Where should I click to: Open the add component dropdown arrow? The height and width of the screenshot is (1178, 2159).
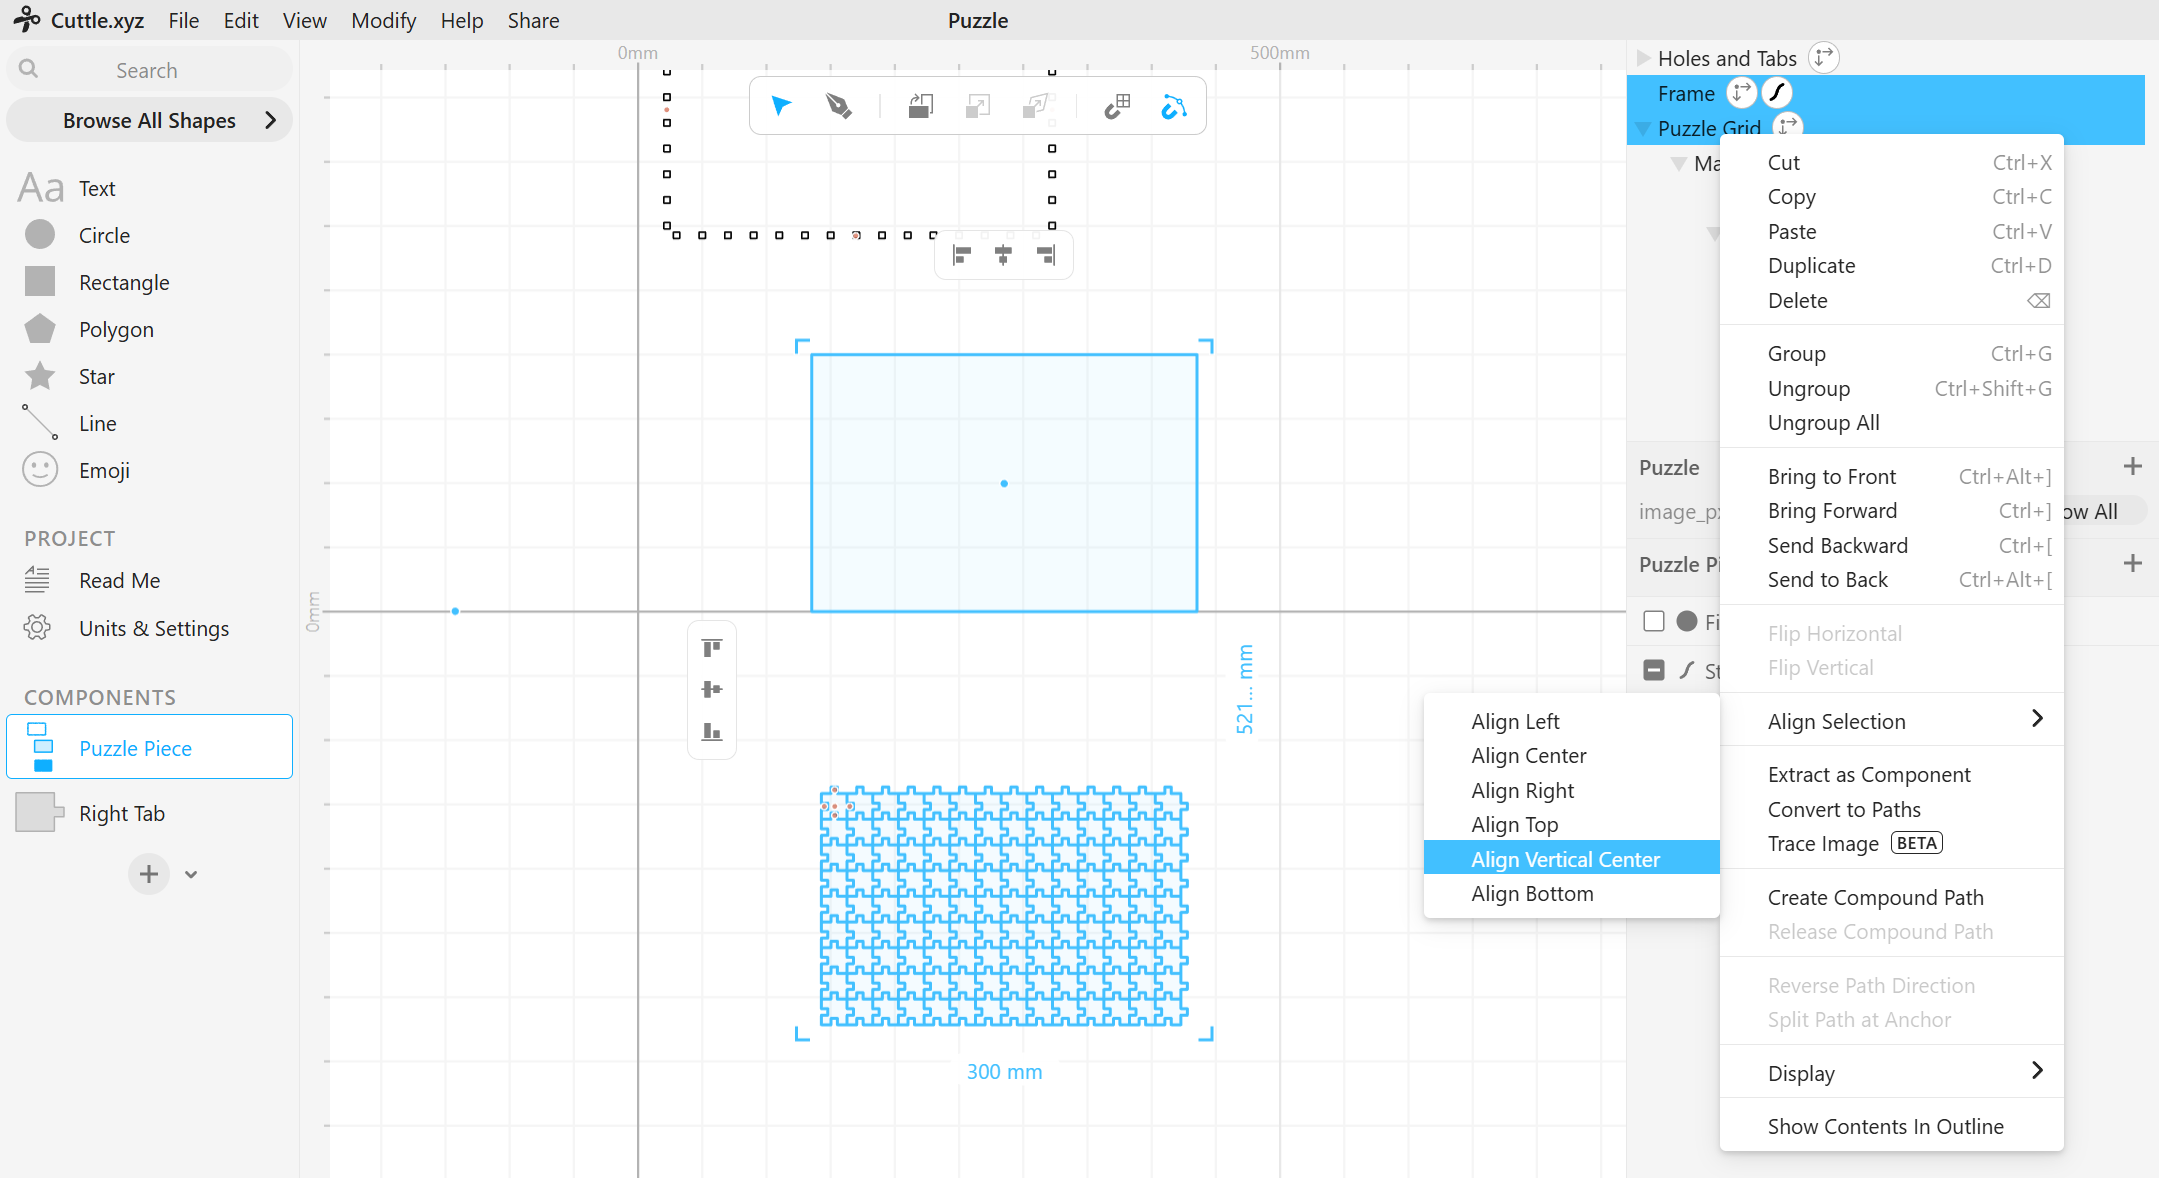click(x=191, y=874)
